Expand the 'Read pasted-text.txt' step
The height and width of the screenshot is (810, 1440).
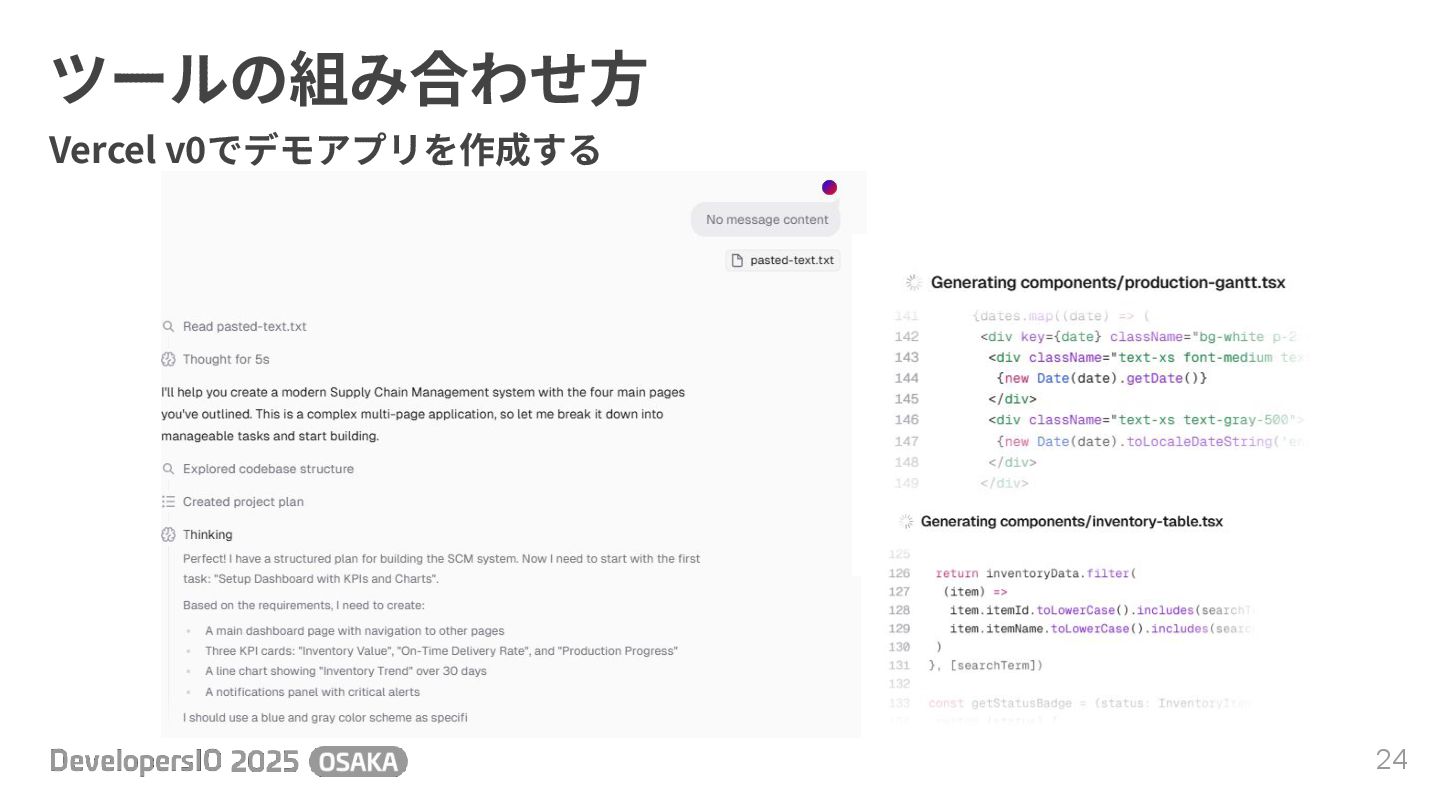click(x=244, y=327)
